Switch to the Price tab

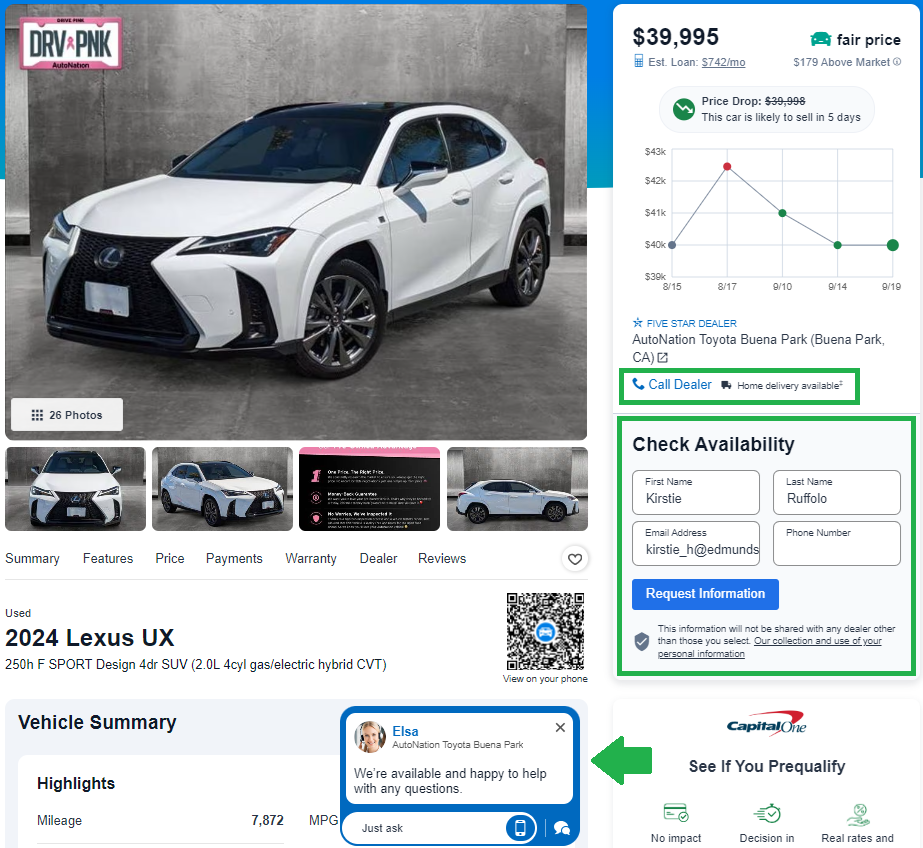pos(170,558)
